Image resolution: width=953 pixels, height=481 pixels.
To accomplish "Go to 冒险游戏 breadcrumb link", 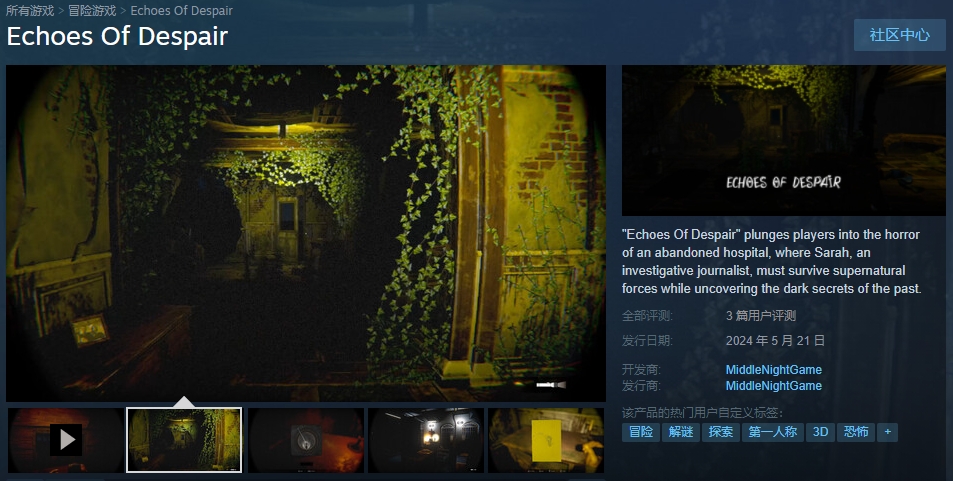I will pyautogui.click(x=92, y=10).
